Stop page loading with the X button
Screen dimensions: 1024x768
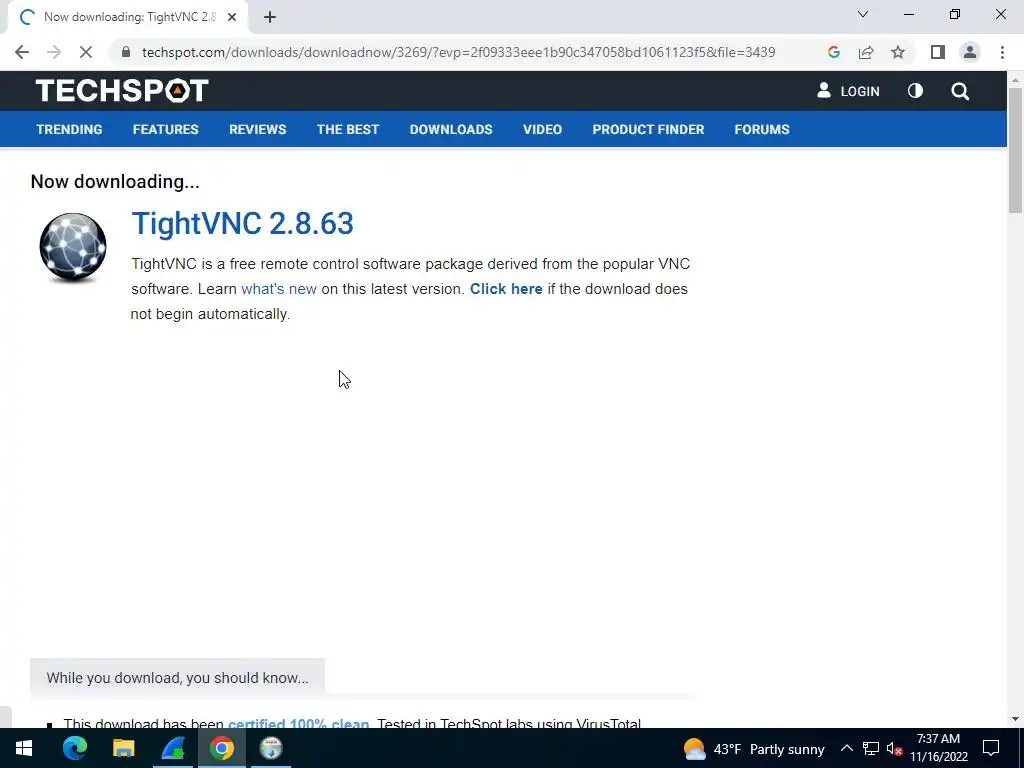pyautogui.click(x=86, y=52)
